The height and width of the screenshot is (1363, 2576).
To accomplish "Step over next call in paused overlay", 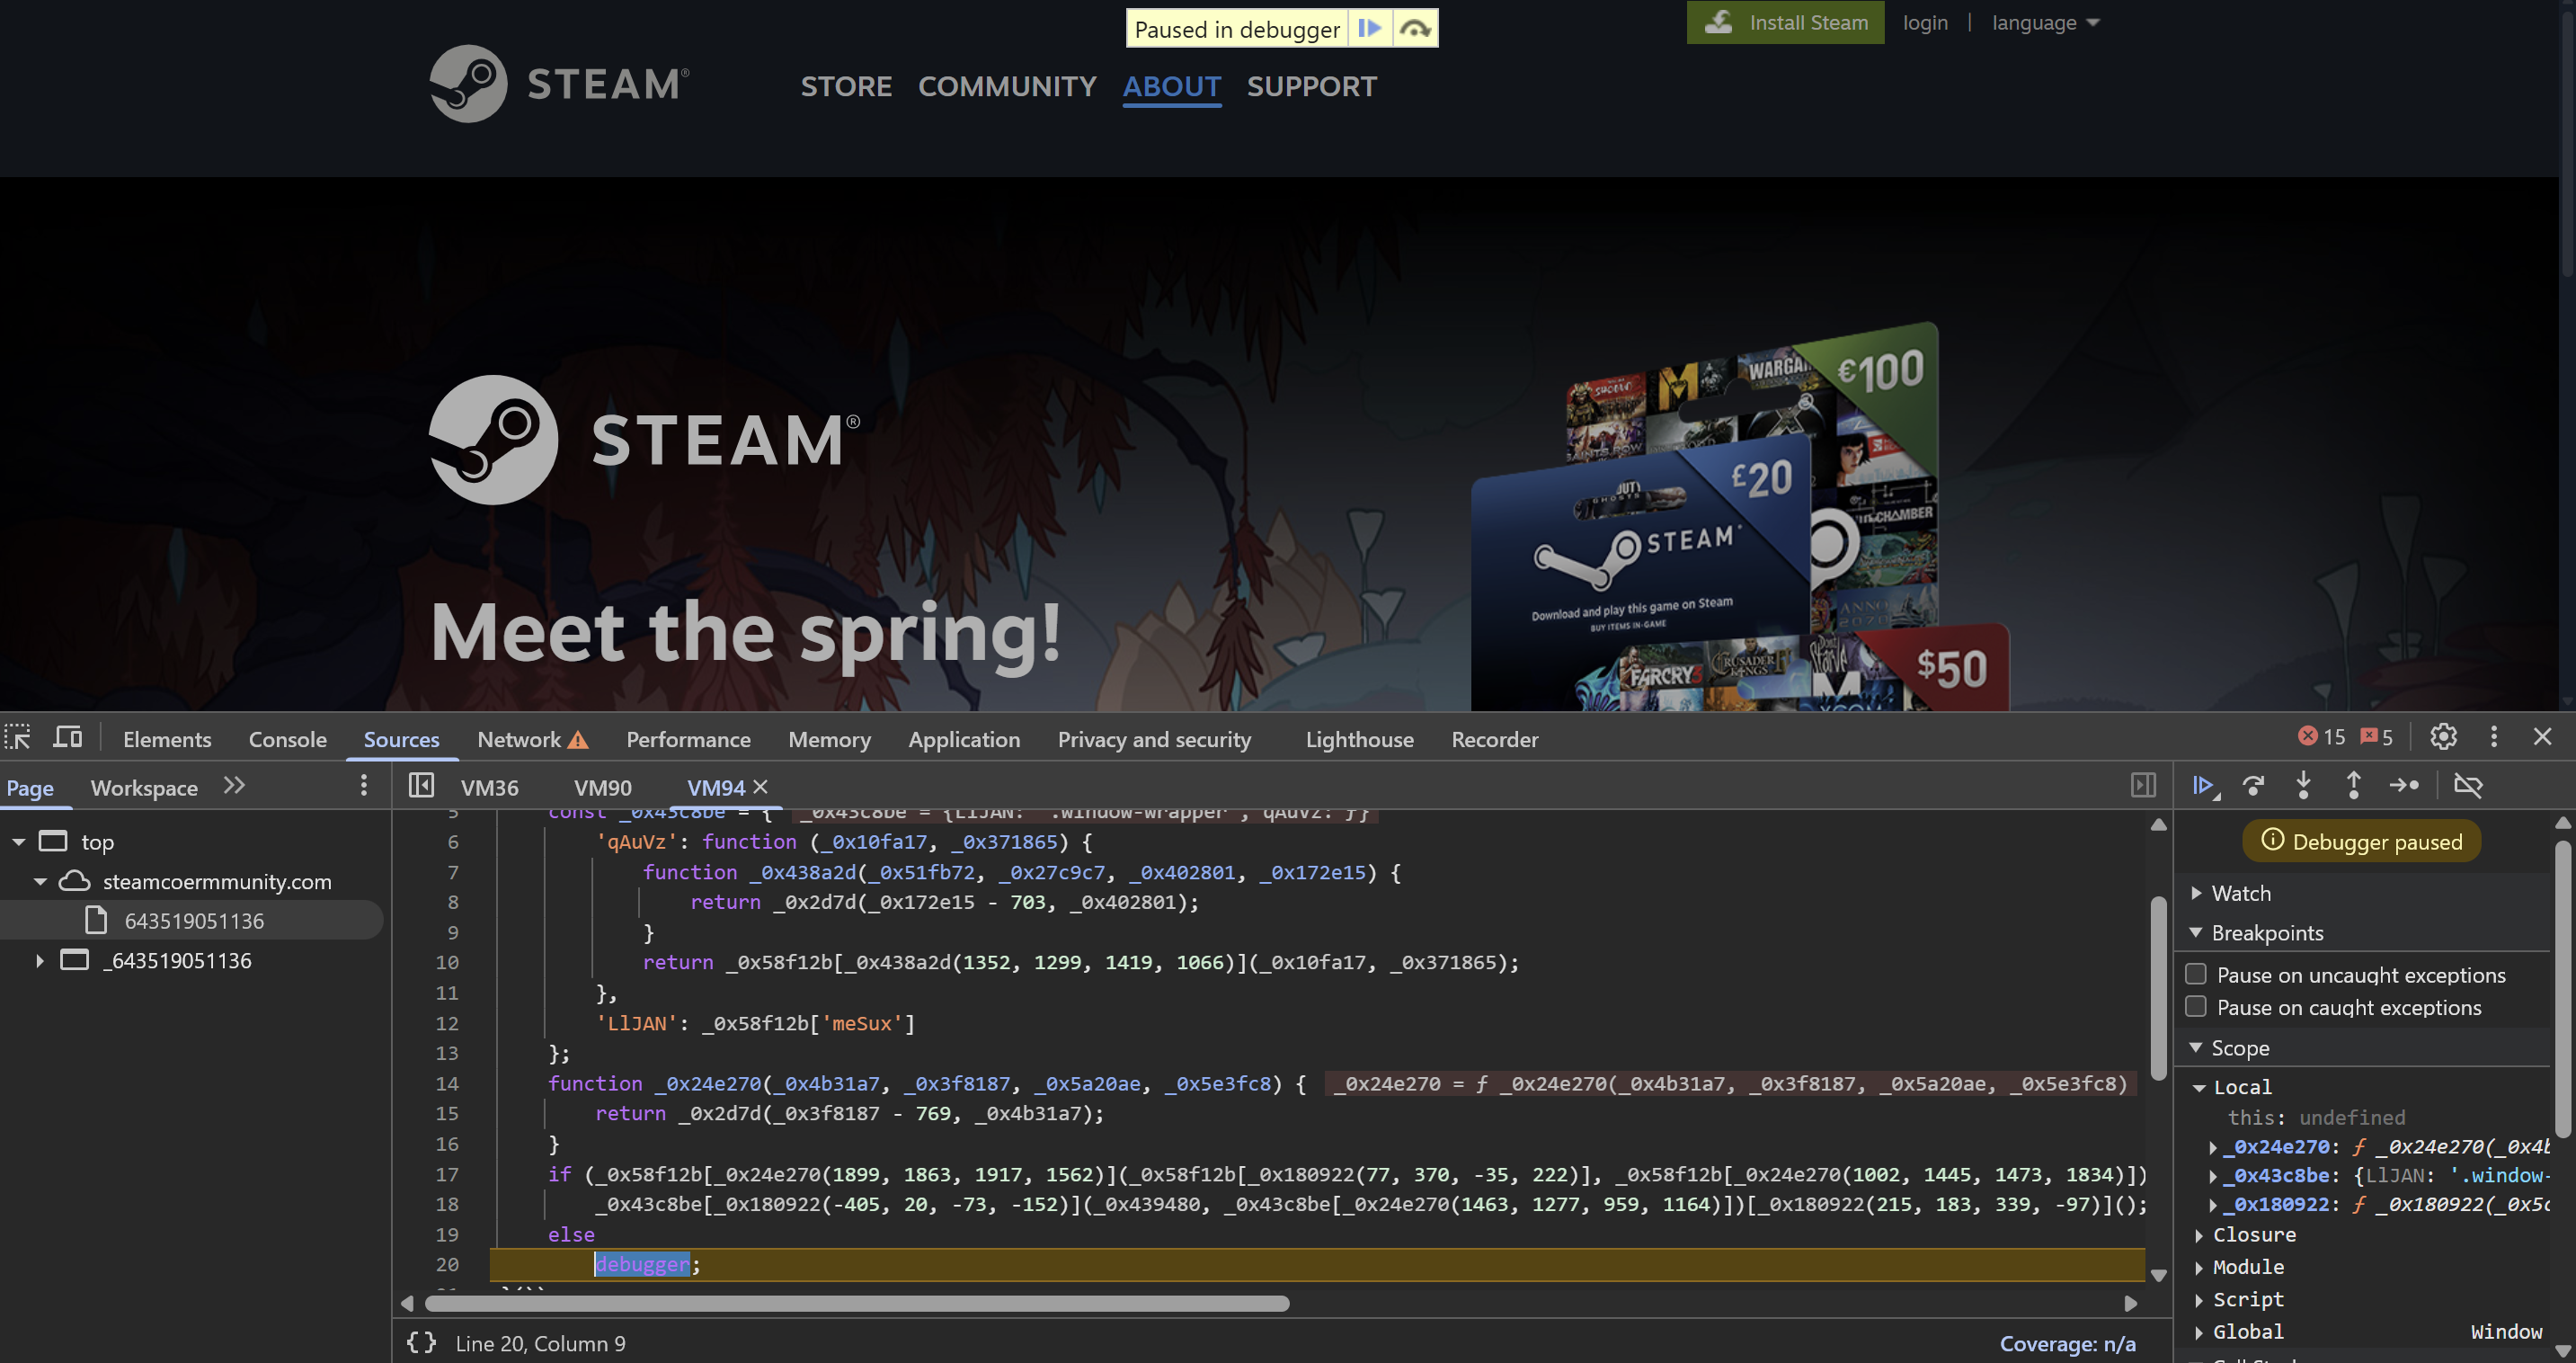I will pos(1414,29).
